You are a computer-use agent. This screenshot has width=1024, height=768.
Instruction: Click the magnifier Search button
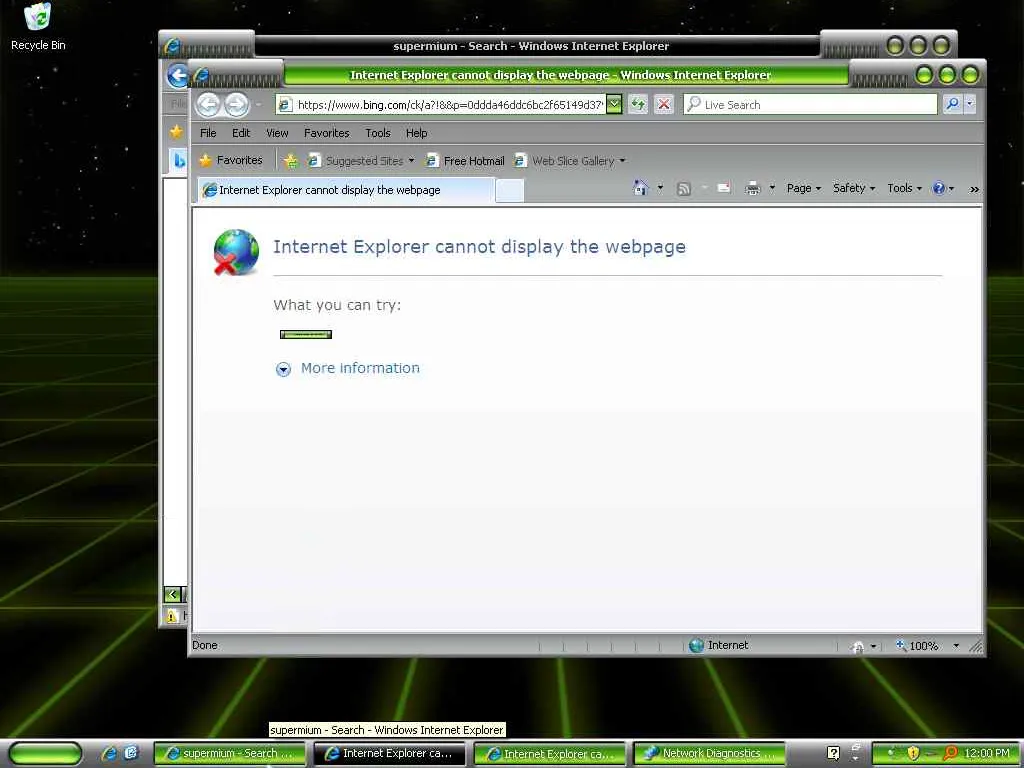pos(952,104)
